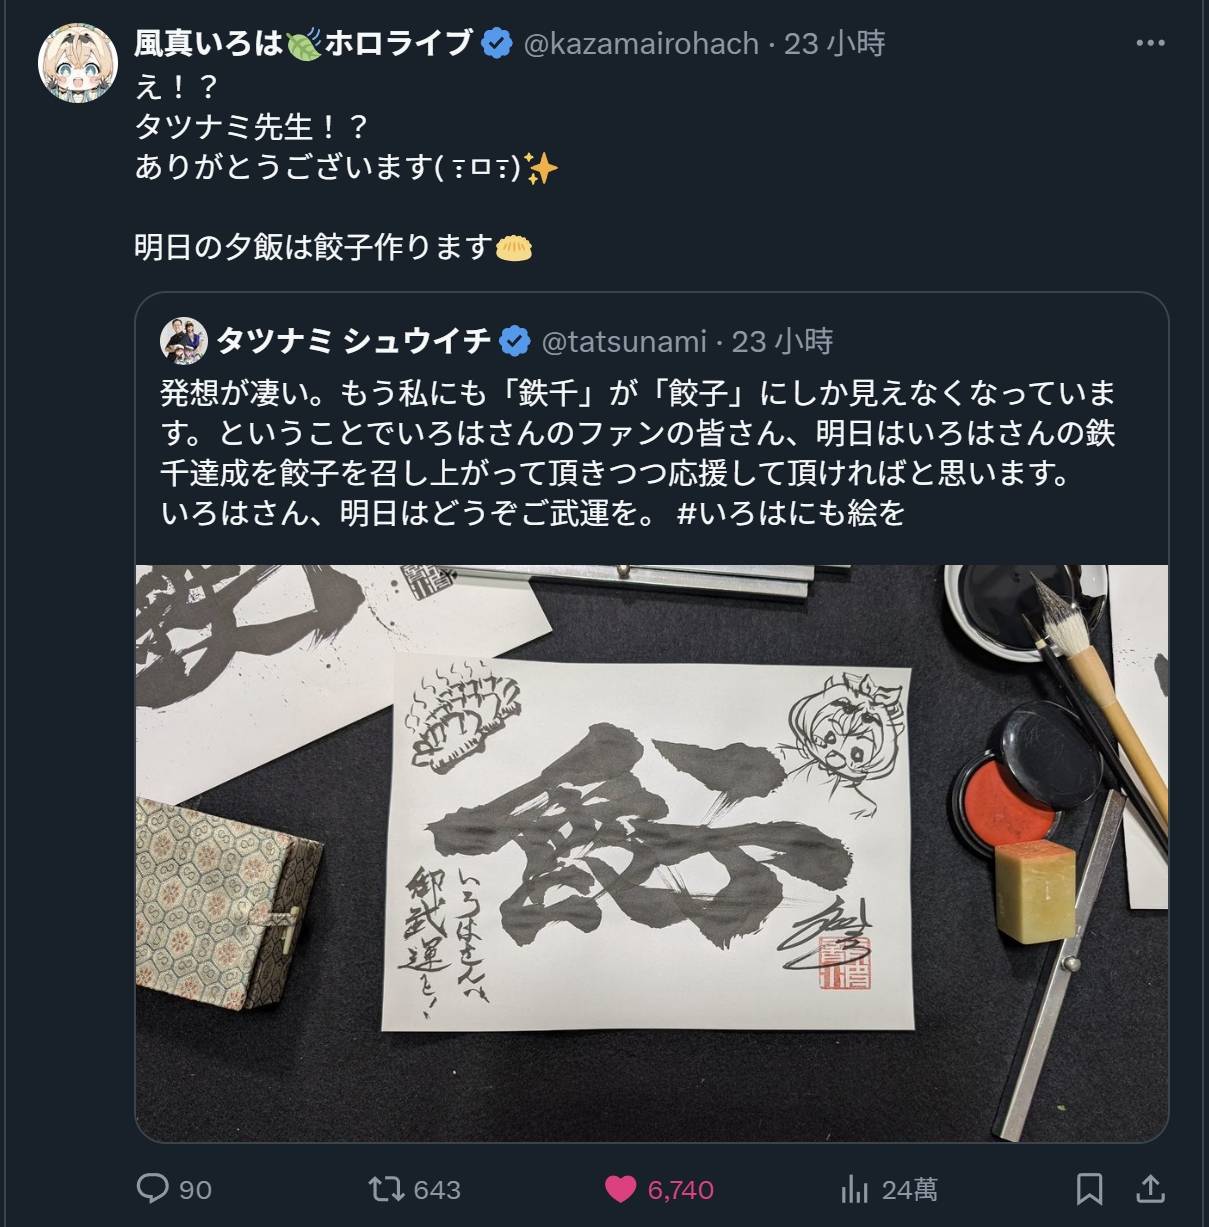The image size is (1209, 1227).
Task: Click タツナミ シュウイチ small avatar
Action: 183,341
